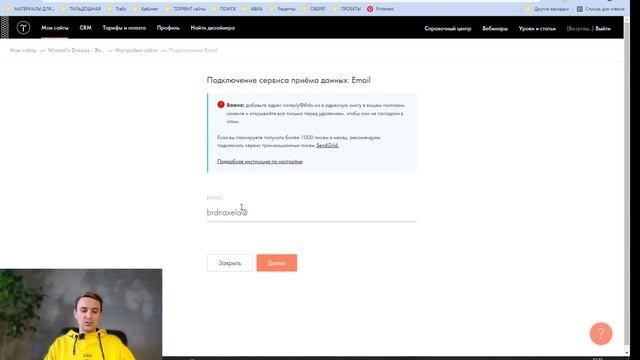Screen dimensions: 640x360
Task: Open the first 'МАТЕРИАЛЫ ДЛЯ...' bookmarks folder
Action: coord(30,9)
